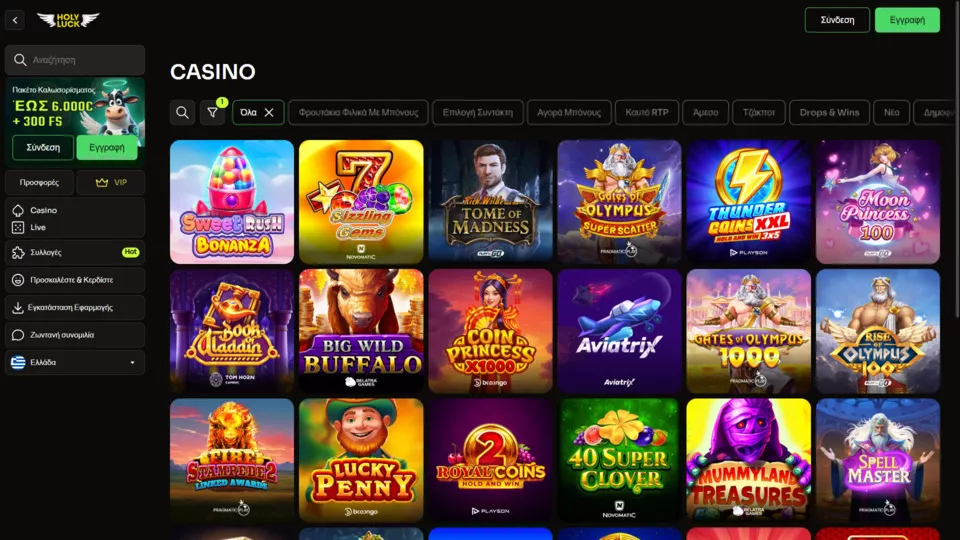This screenshot has width=960, height=540.
Task: Click the green Εγγραφή button at top right
Action: click(x=907, y=20)
